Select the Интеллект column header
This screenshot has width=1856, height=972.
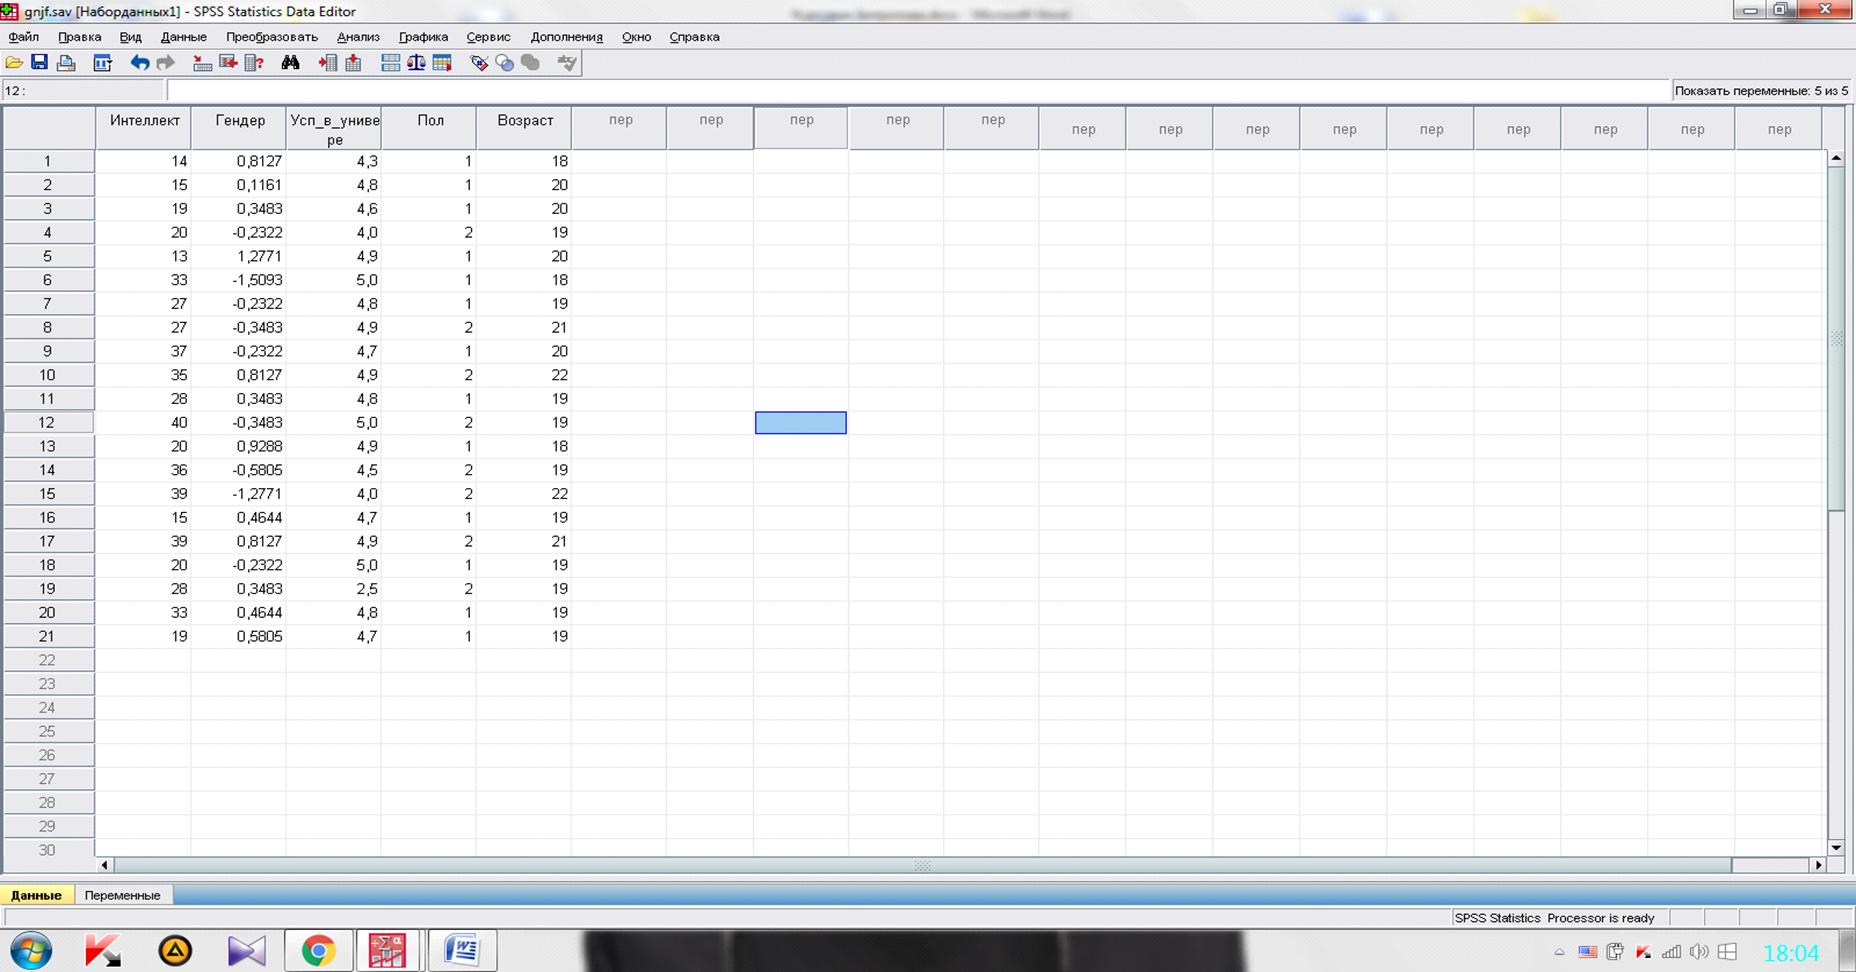144,129
